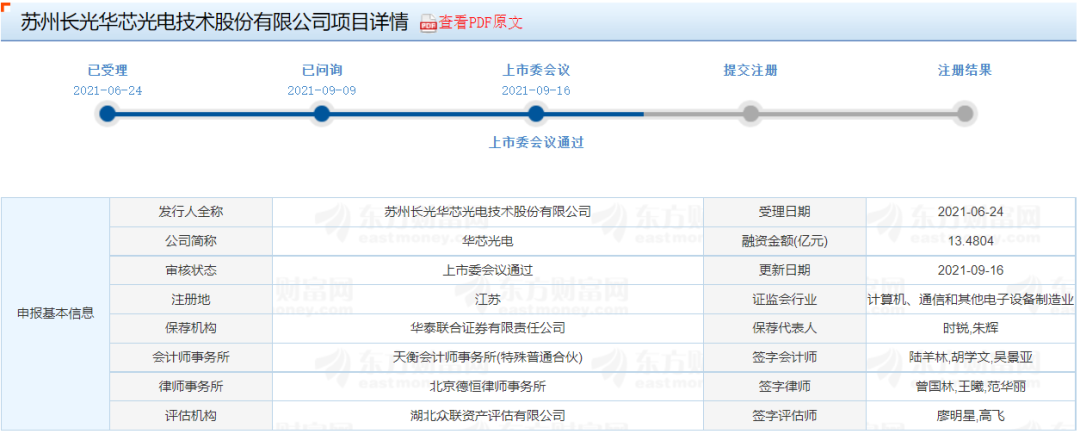Click the 保荐机构 label cell
The image size is (1080, 434).
(191, 329)
